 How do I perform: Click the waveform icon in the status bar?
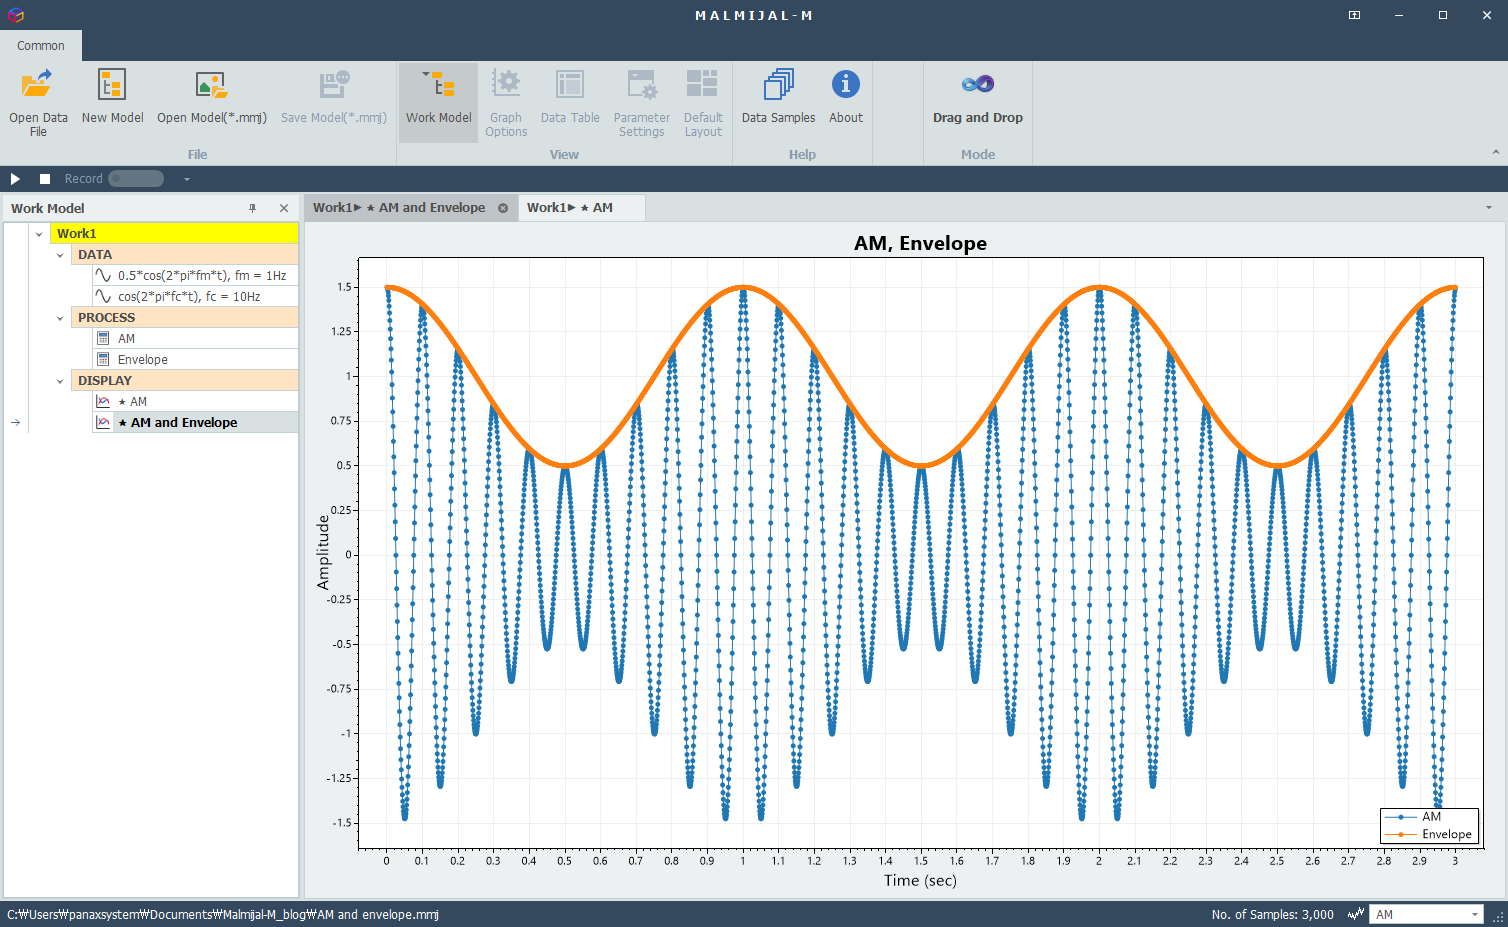(1355, 914)
